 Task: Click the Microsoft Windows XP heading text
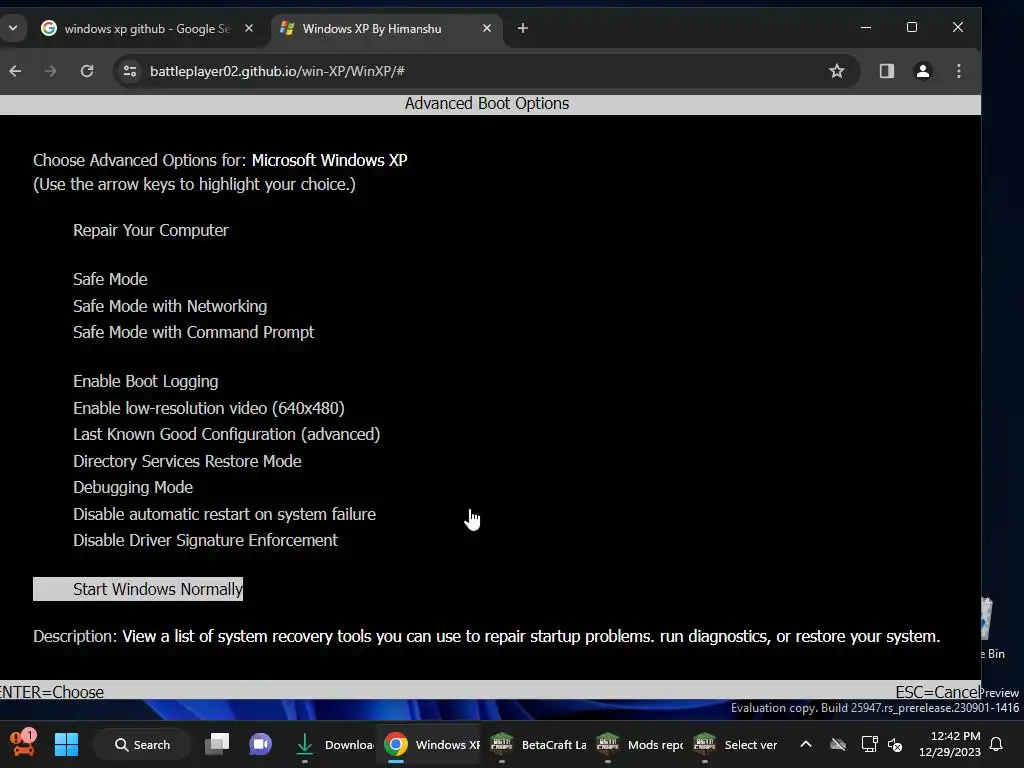click(x=329, y=161)
